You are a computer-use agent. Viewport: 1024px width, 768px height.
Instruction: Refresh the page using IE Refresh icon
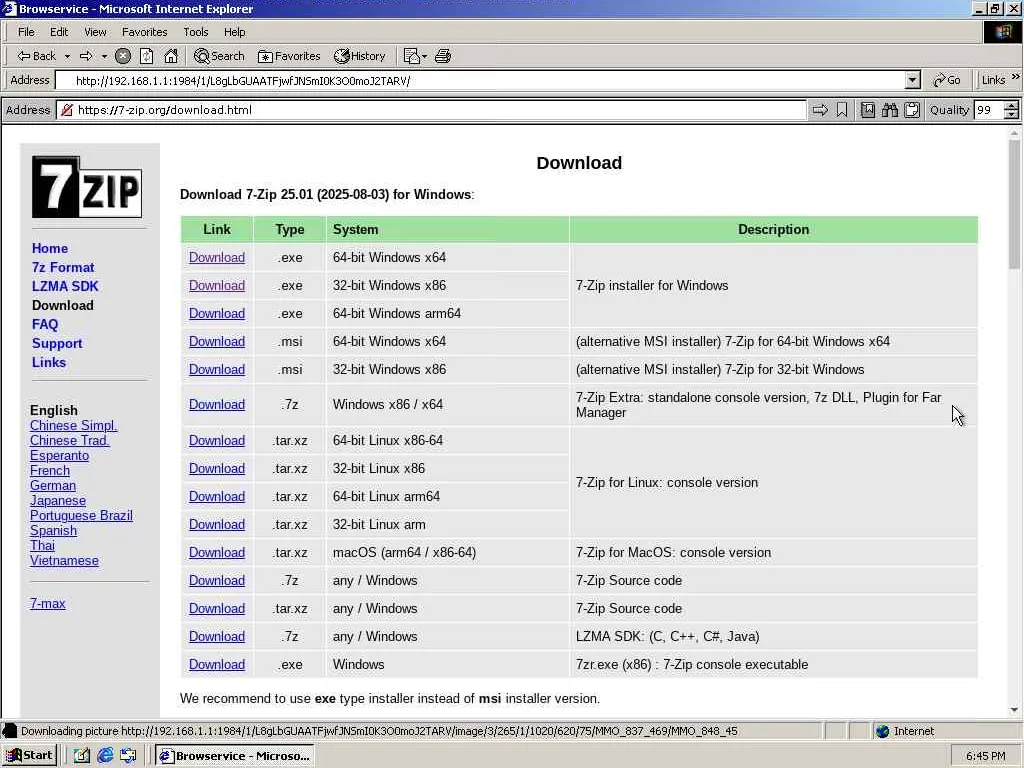click(147, 56)
